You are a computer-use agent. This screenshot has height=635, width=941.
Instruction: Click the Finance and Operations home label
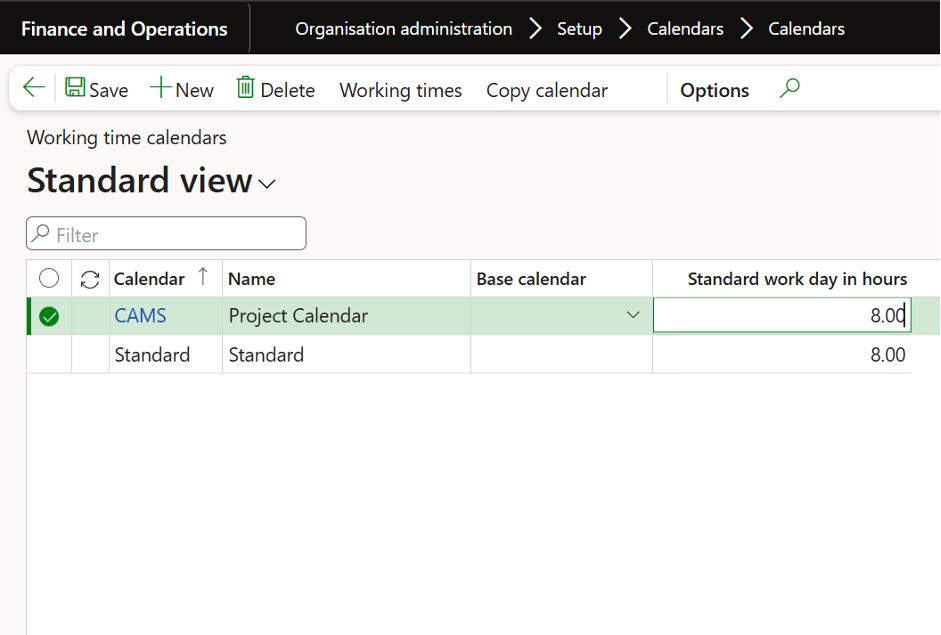pos(124,28)
